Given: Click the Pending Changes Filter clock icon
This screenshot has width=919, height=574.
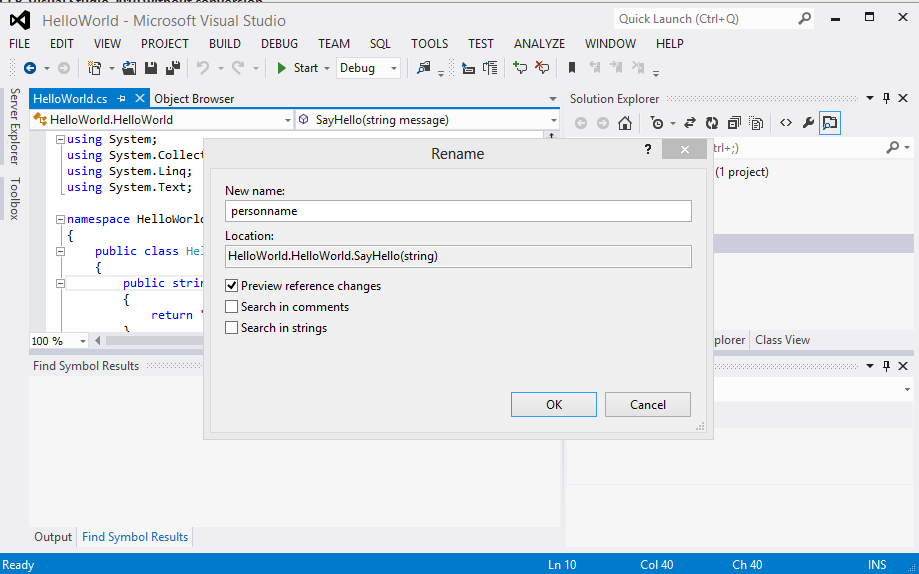Looking at the screenshot, I should (x=658, y=123).
